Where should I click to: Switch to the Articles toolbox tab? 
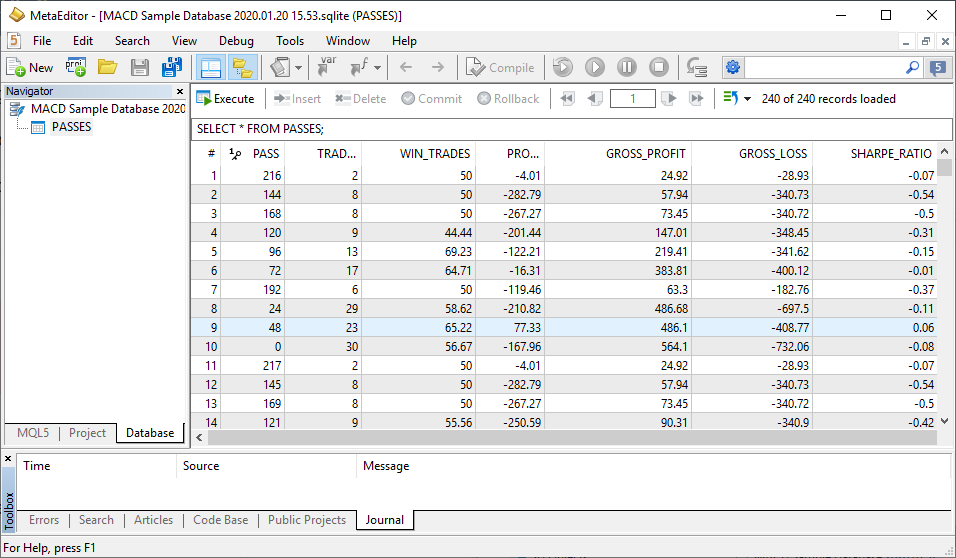click(x=154, y=520)
